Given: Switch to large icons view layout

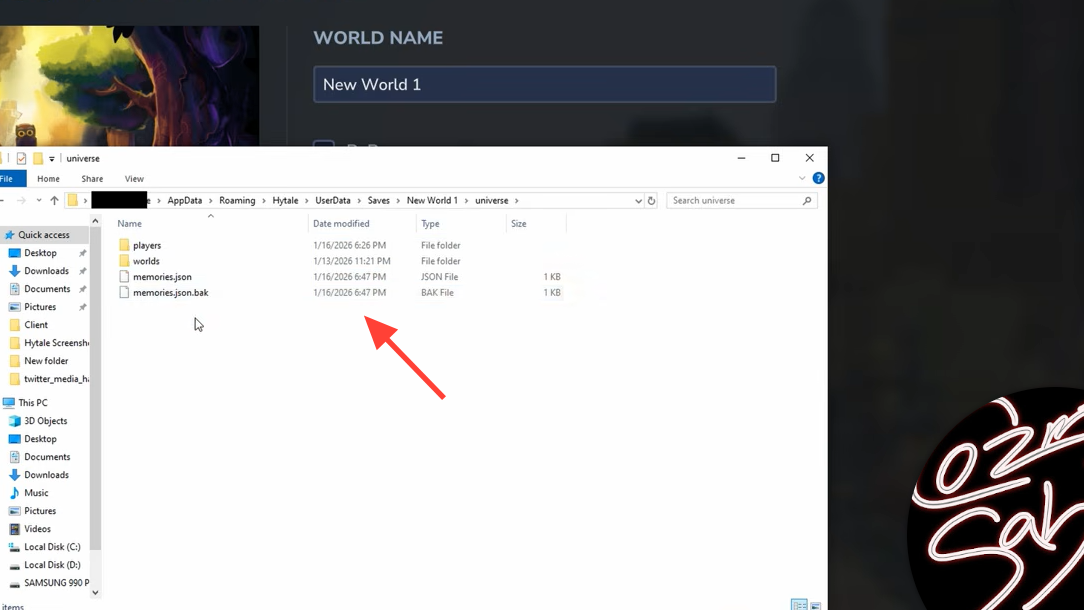Looking at the screenshot, I should pyautogui.click(x=816, y=605).
